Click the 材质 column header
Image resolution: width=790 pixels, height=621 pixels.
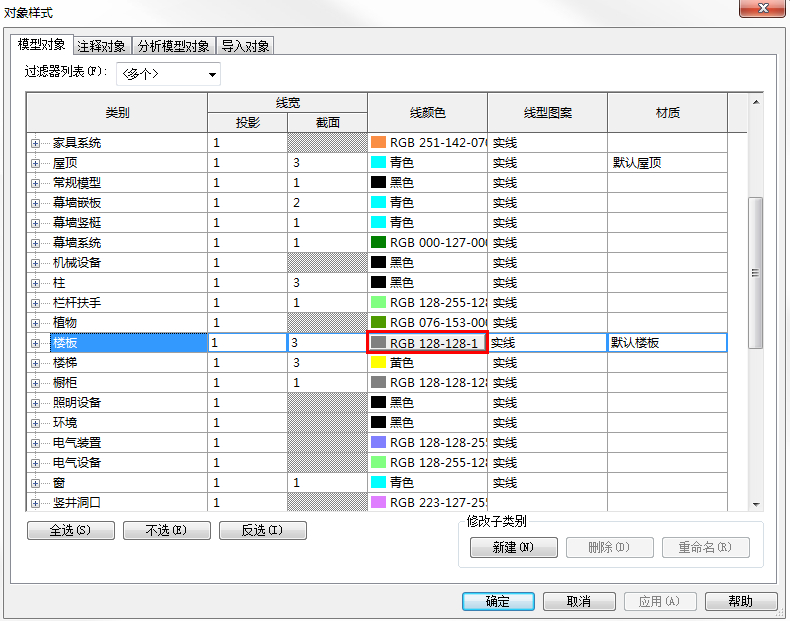(668, 112)
